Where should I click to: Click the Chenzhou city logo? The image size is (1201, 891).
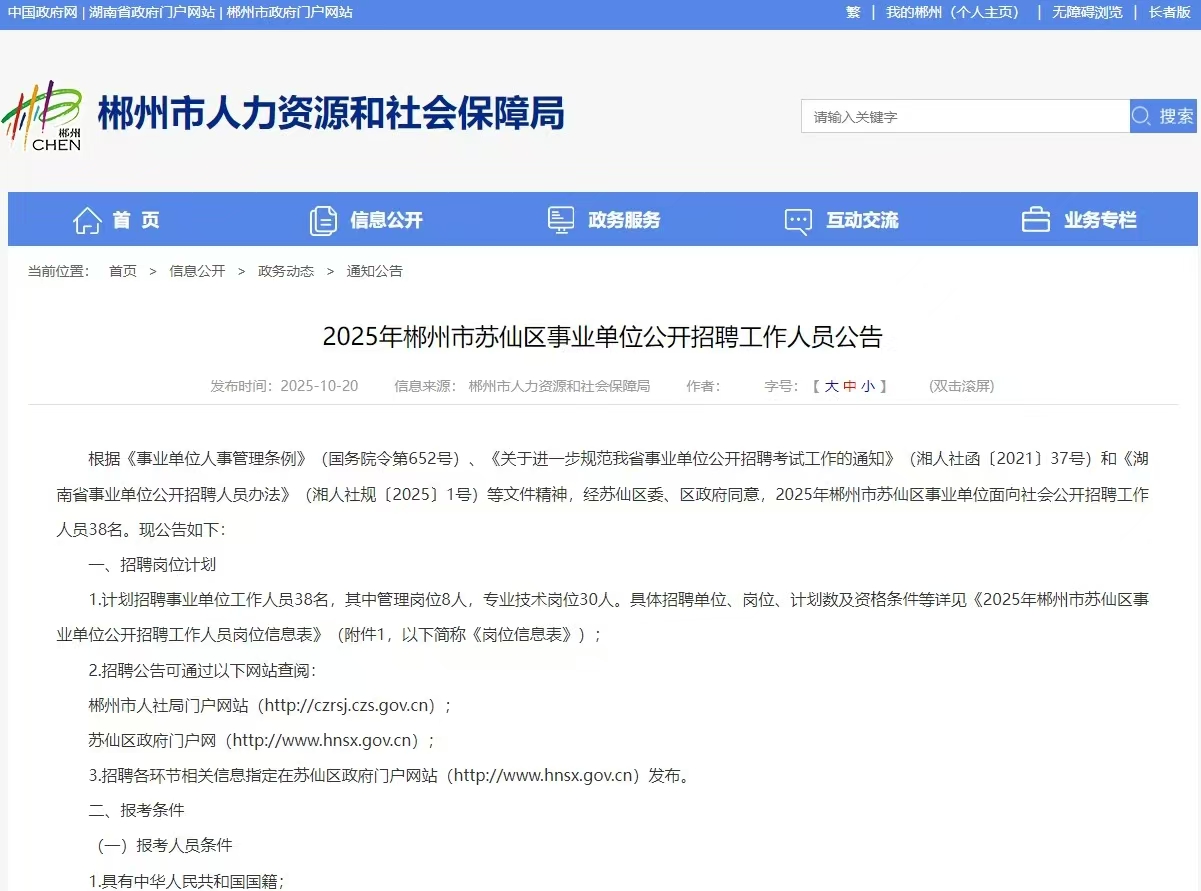coord(45,115)
